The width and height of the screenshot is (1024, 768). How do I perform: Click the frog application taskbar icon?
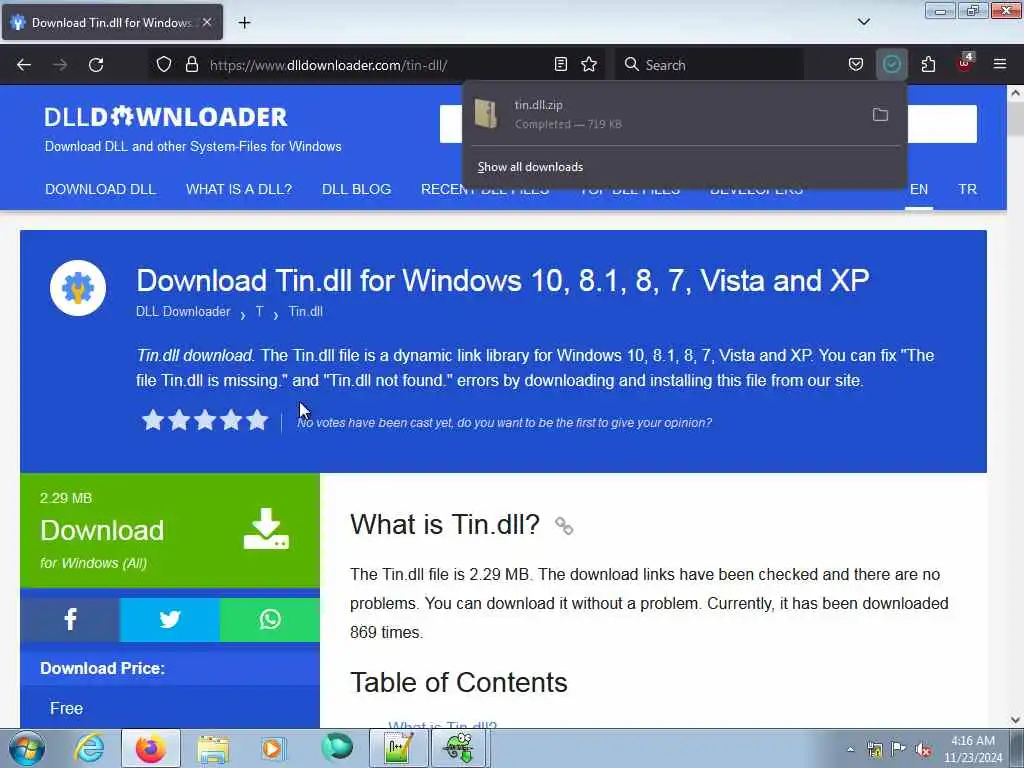tap(459, 748)
